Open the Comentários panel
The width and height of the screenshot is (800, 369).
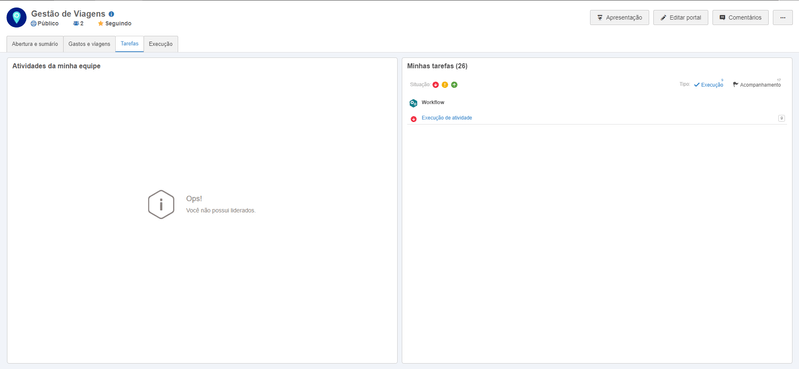pos(740,17)
